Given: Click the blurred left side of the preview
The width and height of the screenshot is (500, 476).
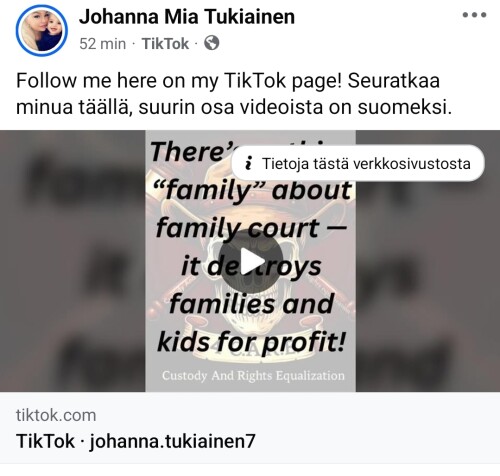Looking at the screenshot, I should tap(73, 261).
